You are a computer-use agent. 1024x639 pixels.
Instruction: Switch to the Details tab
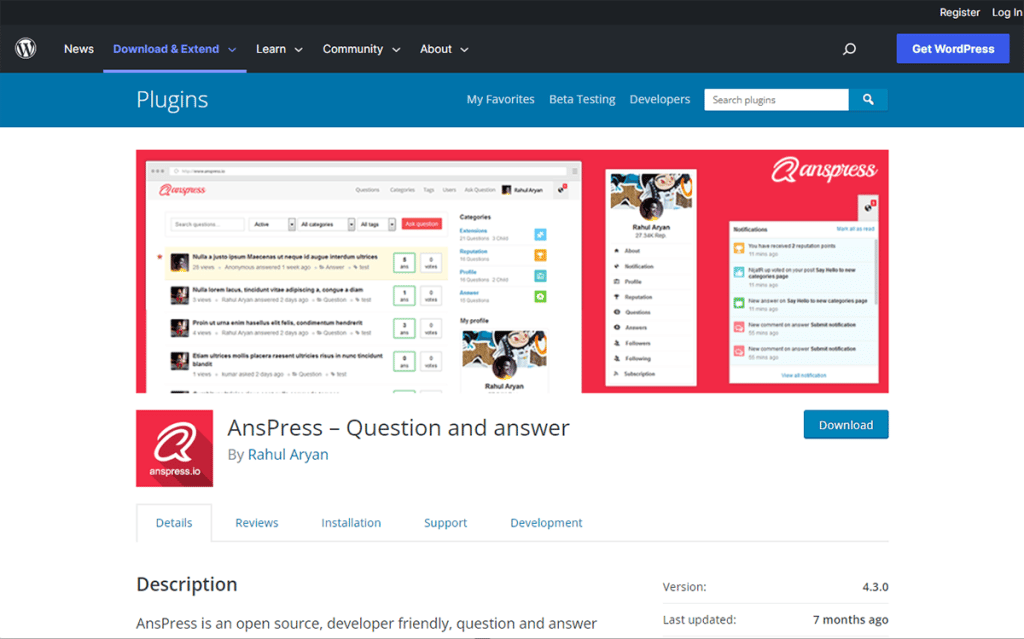(x=174, y=523)
